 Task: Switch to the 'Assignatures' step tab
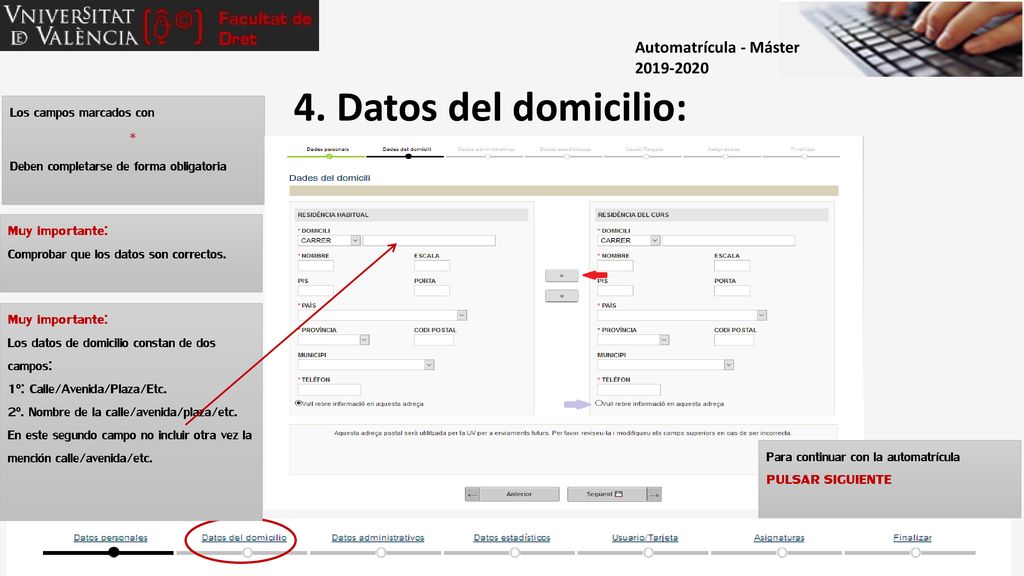tap(724, 150)
